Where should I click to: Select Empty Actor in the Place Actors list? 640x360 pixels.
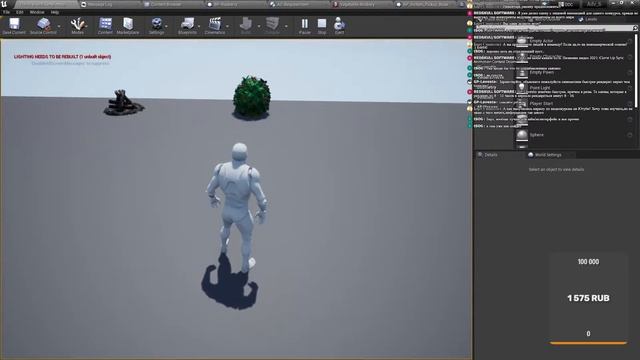573,41
